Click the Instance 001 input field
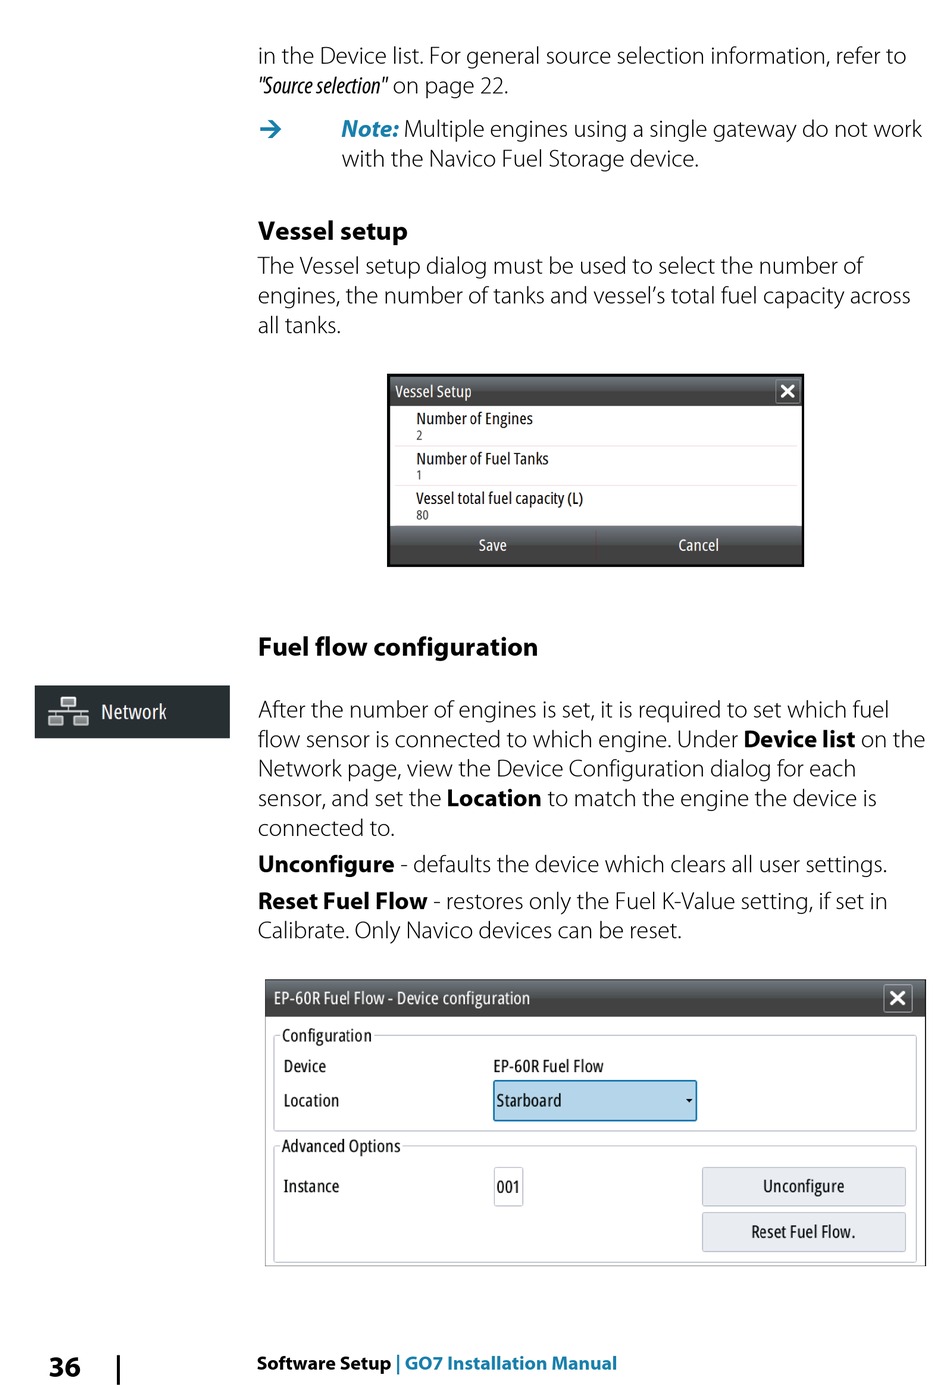Screen dimensions: 950x1385 508,1187
